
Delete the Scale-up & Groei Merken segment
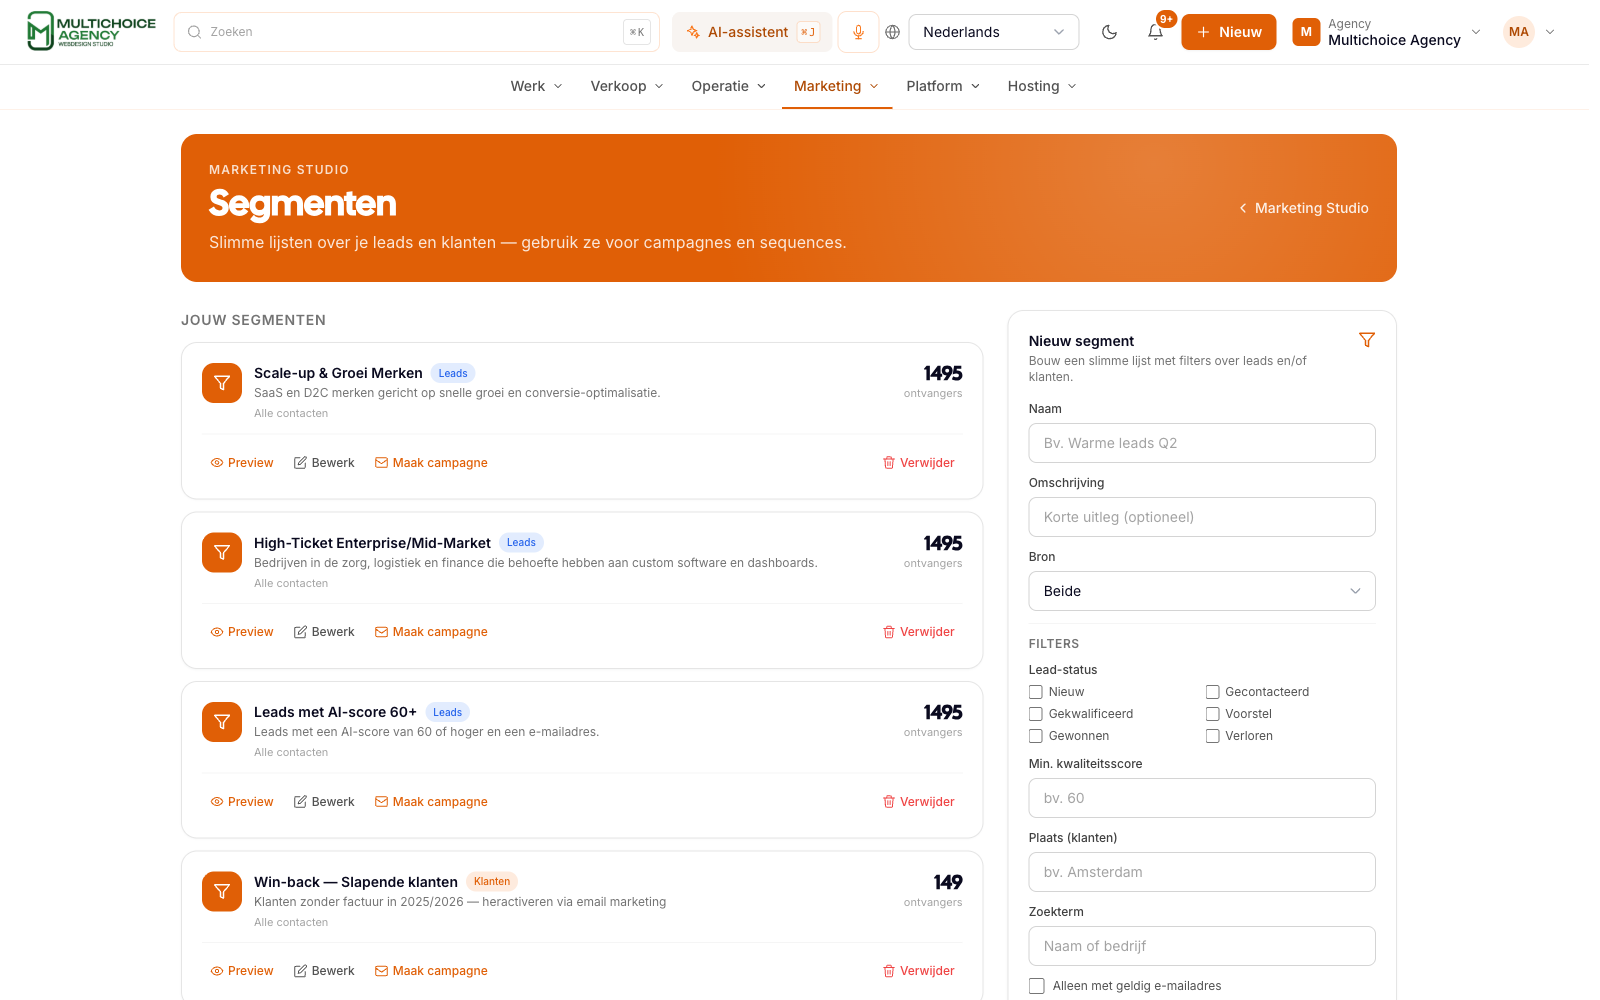(x=918, y=463)
